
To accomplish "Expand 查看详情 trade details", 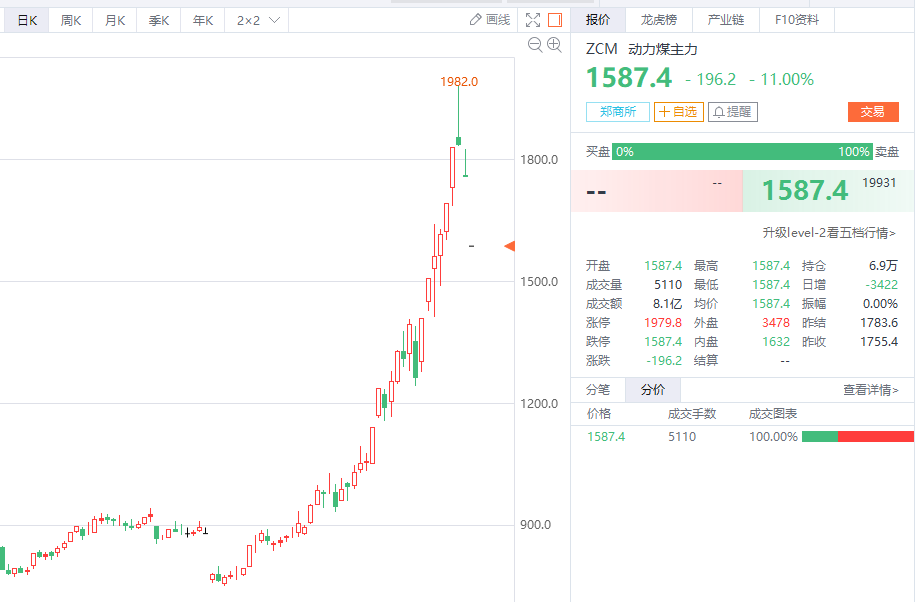I will click(x=870, y=390).
